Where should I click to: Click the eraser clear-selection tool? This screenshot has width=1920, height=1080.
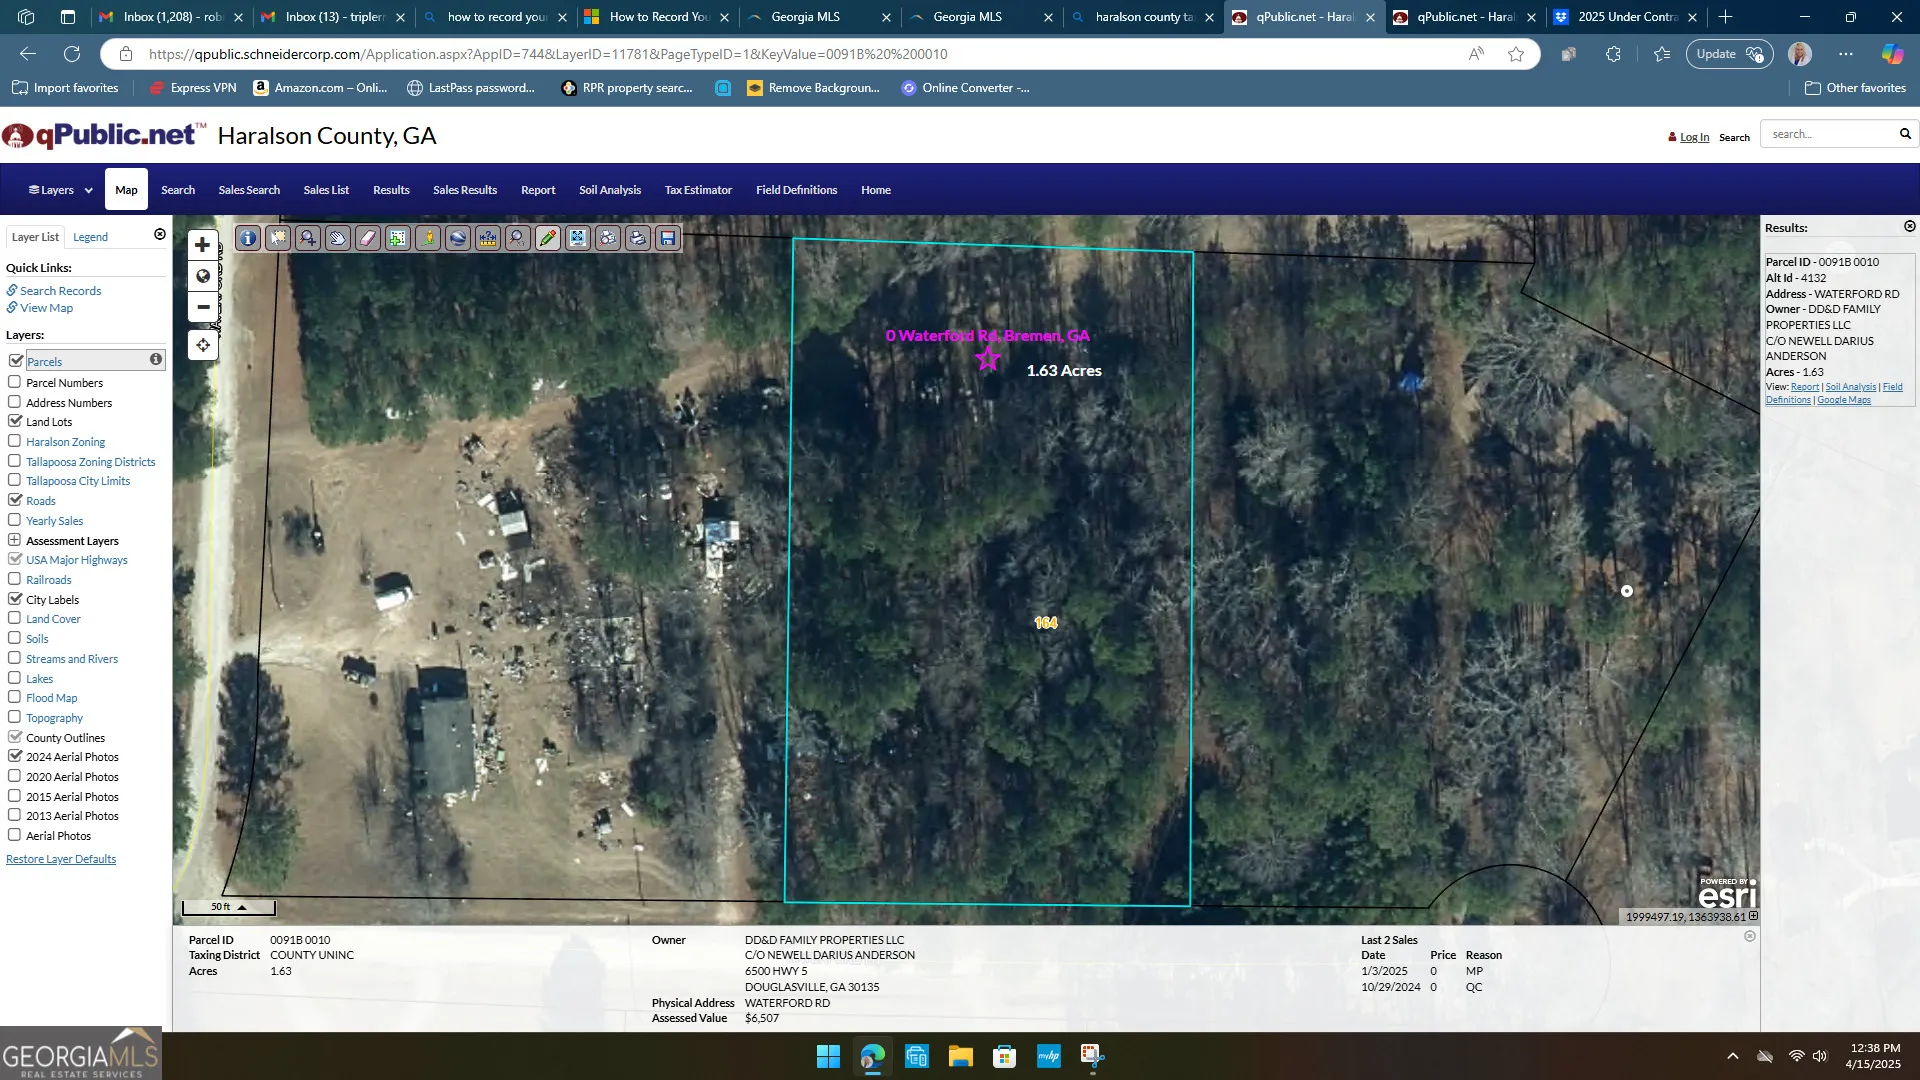(x=368, y=238)
